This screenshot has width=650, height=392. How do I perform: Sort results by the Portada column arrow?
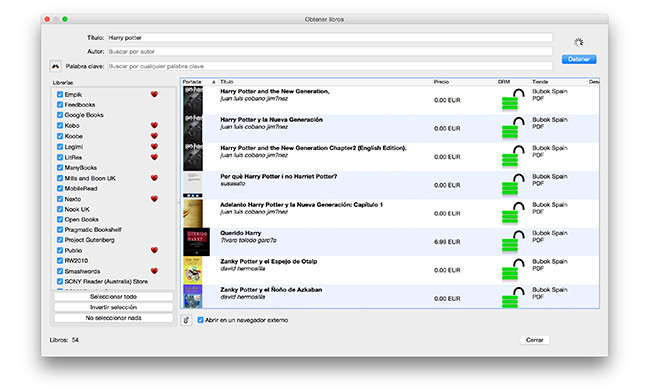pos(214,82)
